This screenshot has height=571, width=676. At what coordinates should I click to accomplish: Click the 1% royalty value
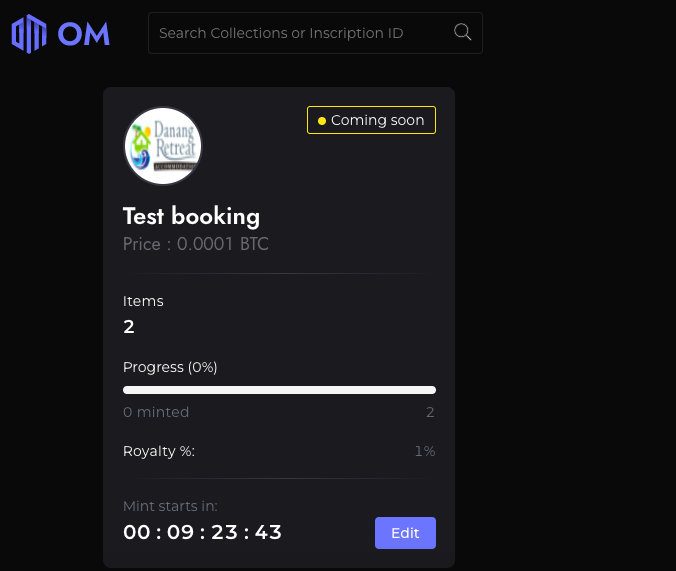tap(425, 451)
